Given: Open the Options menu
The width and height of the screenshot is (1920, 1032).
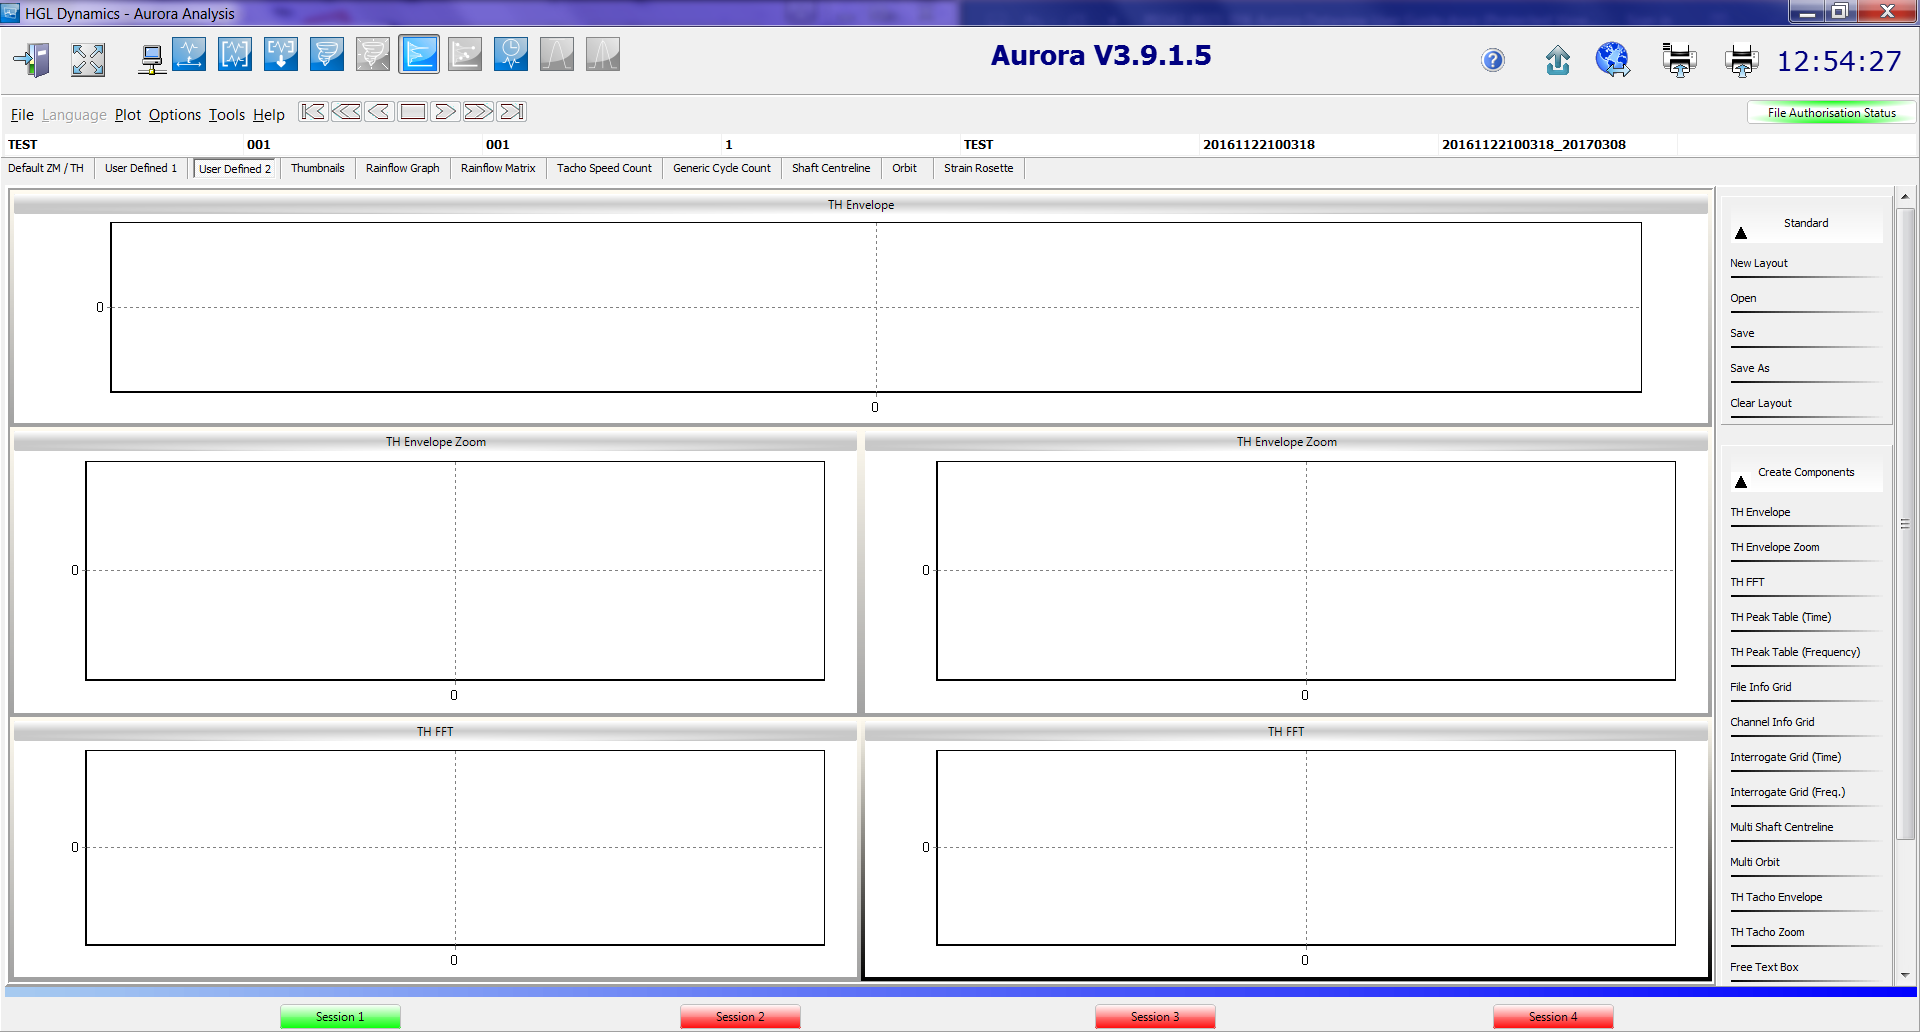Looking at the screenshot, I should click(x=175, y=115).
